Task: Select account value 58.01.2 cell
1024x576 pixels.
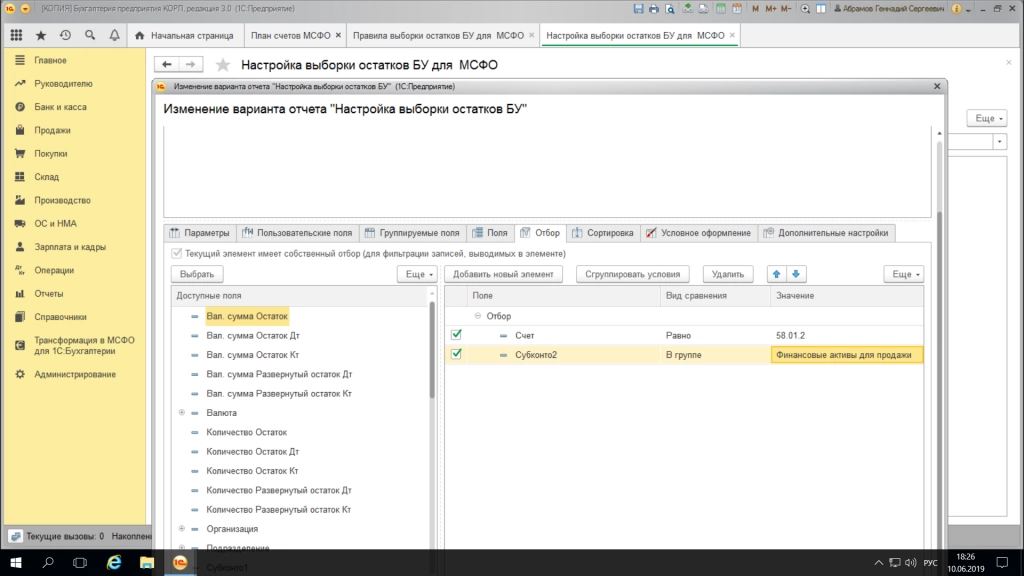Action: pyautogui.click(x=846, y=336)
